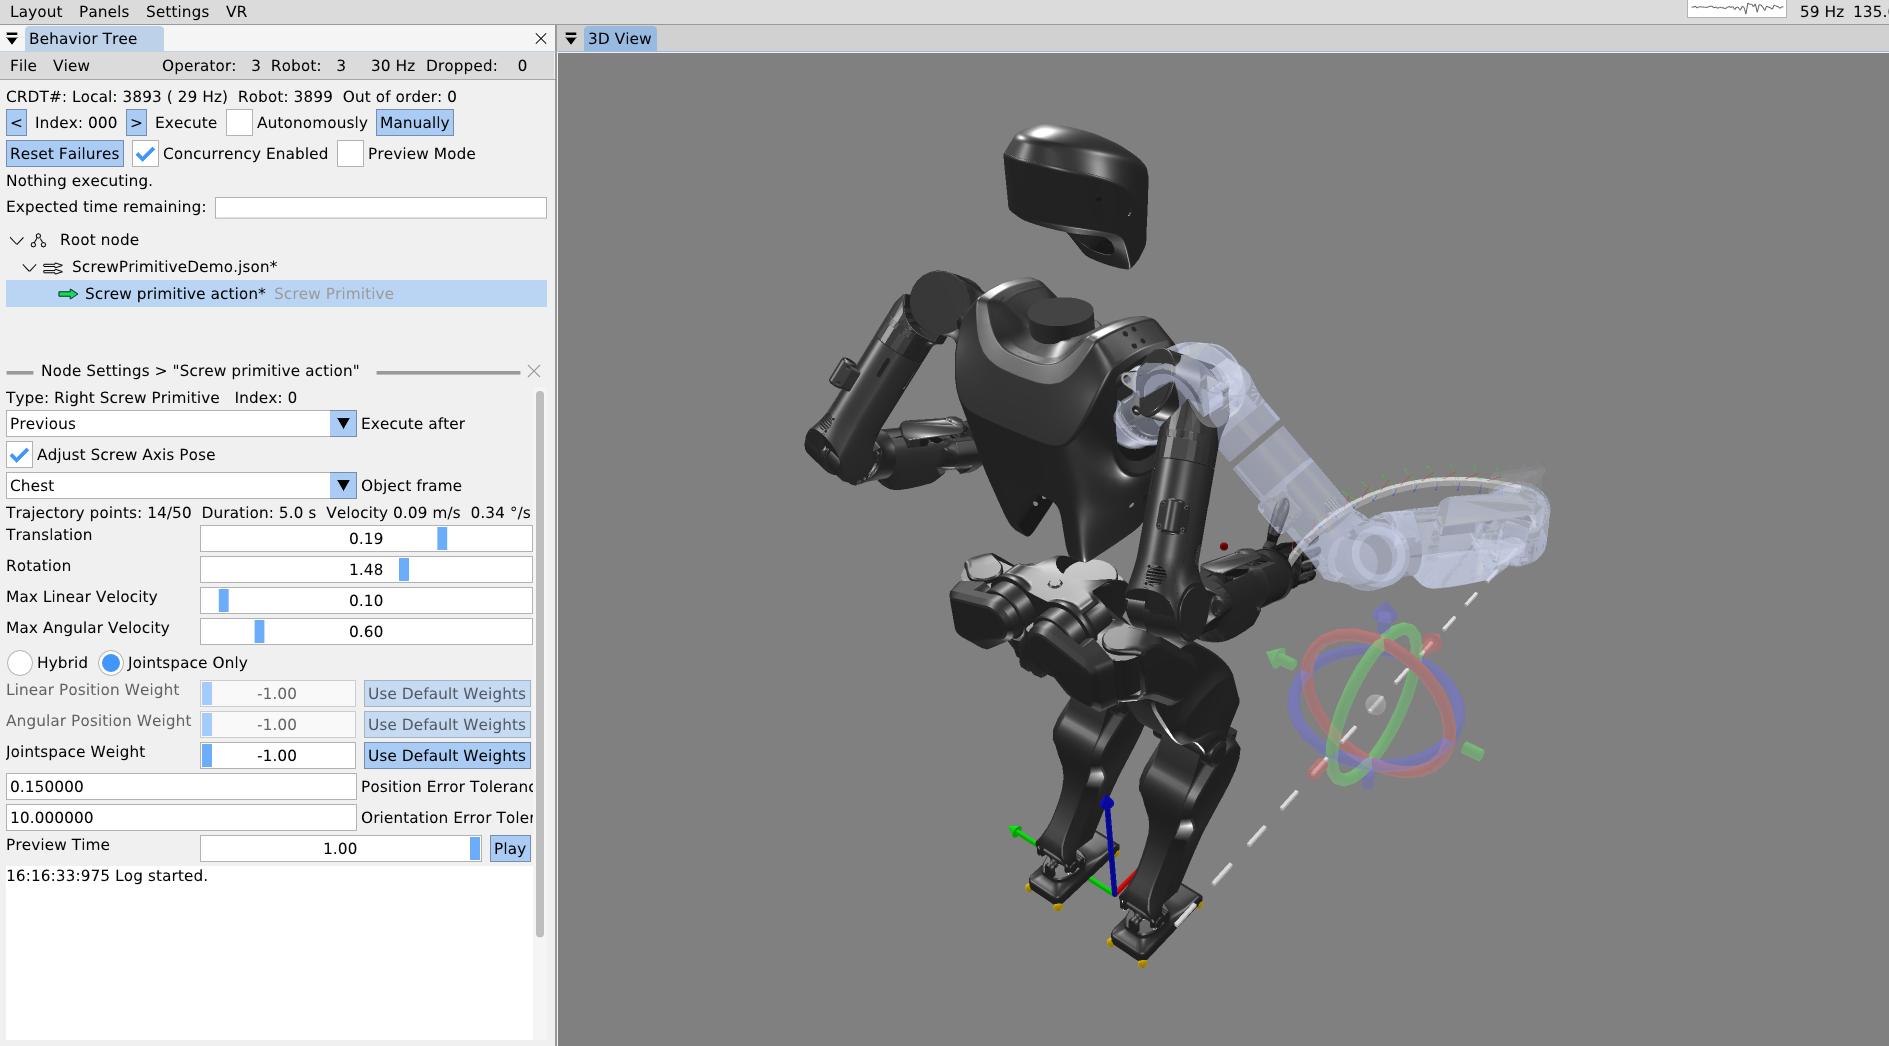
Task: Enable the Preview Mode checkbox
Action: tap(350, 154)
